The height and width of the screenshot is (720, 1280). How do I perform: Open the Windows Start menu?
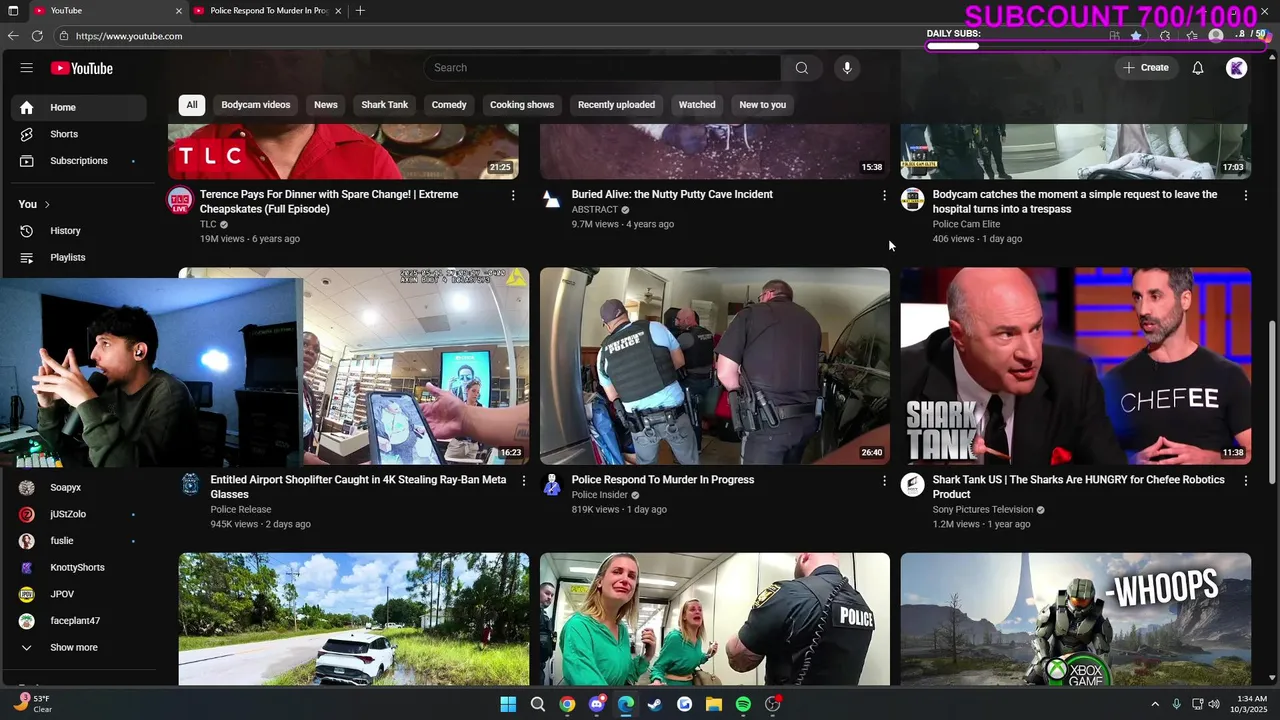(x=508, y=704)
